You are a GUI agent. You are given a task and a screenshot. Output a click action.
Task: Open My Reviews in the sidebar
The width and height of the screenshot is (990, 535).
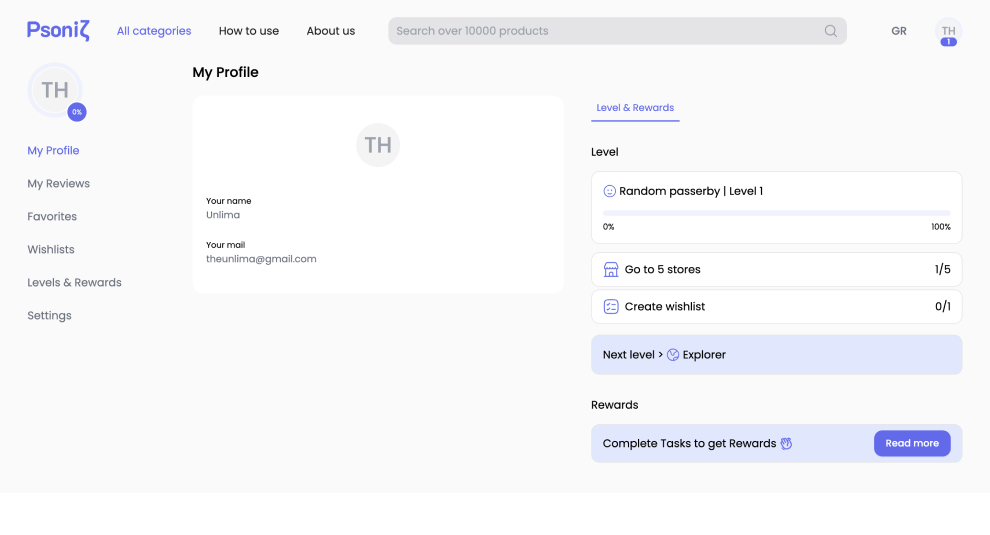[x=58, y=184]
